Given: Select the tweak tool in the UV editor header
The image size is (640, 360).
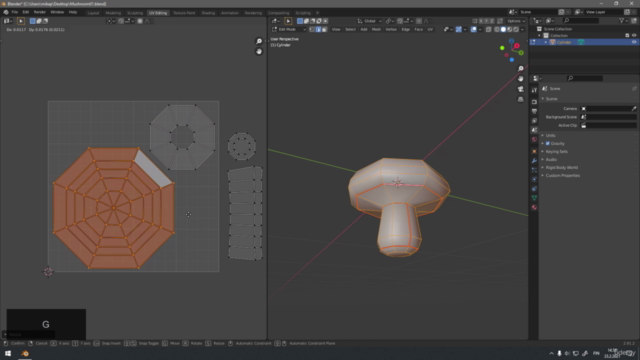Looking at the screenshot, I should [21, 21].
